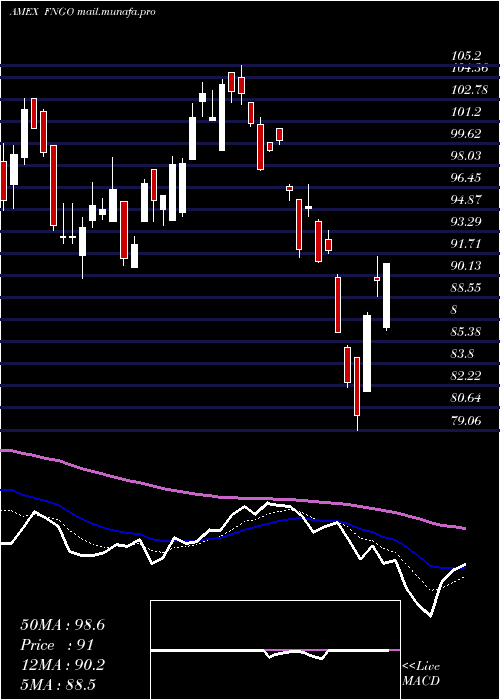Click the 80.64 price level label
The height and width of the screenshot is (700, 500).
click(466, 398)
